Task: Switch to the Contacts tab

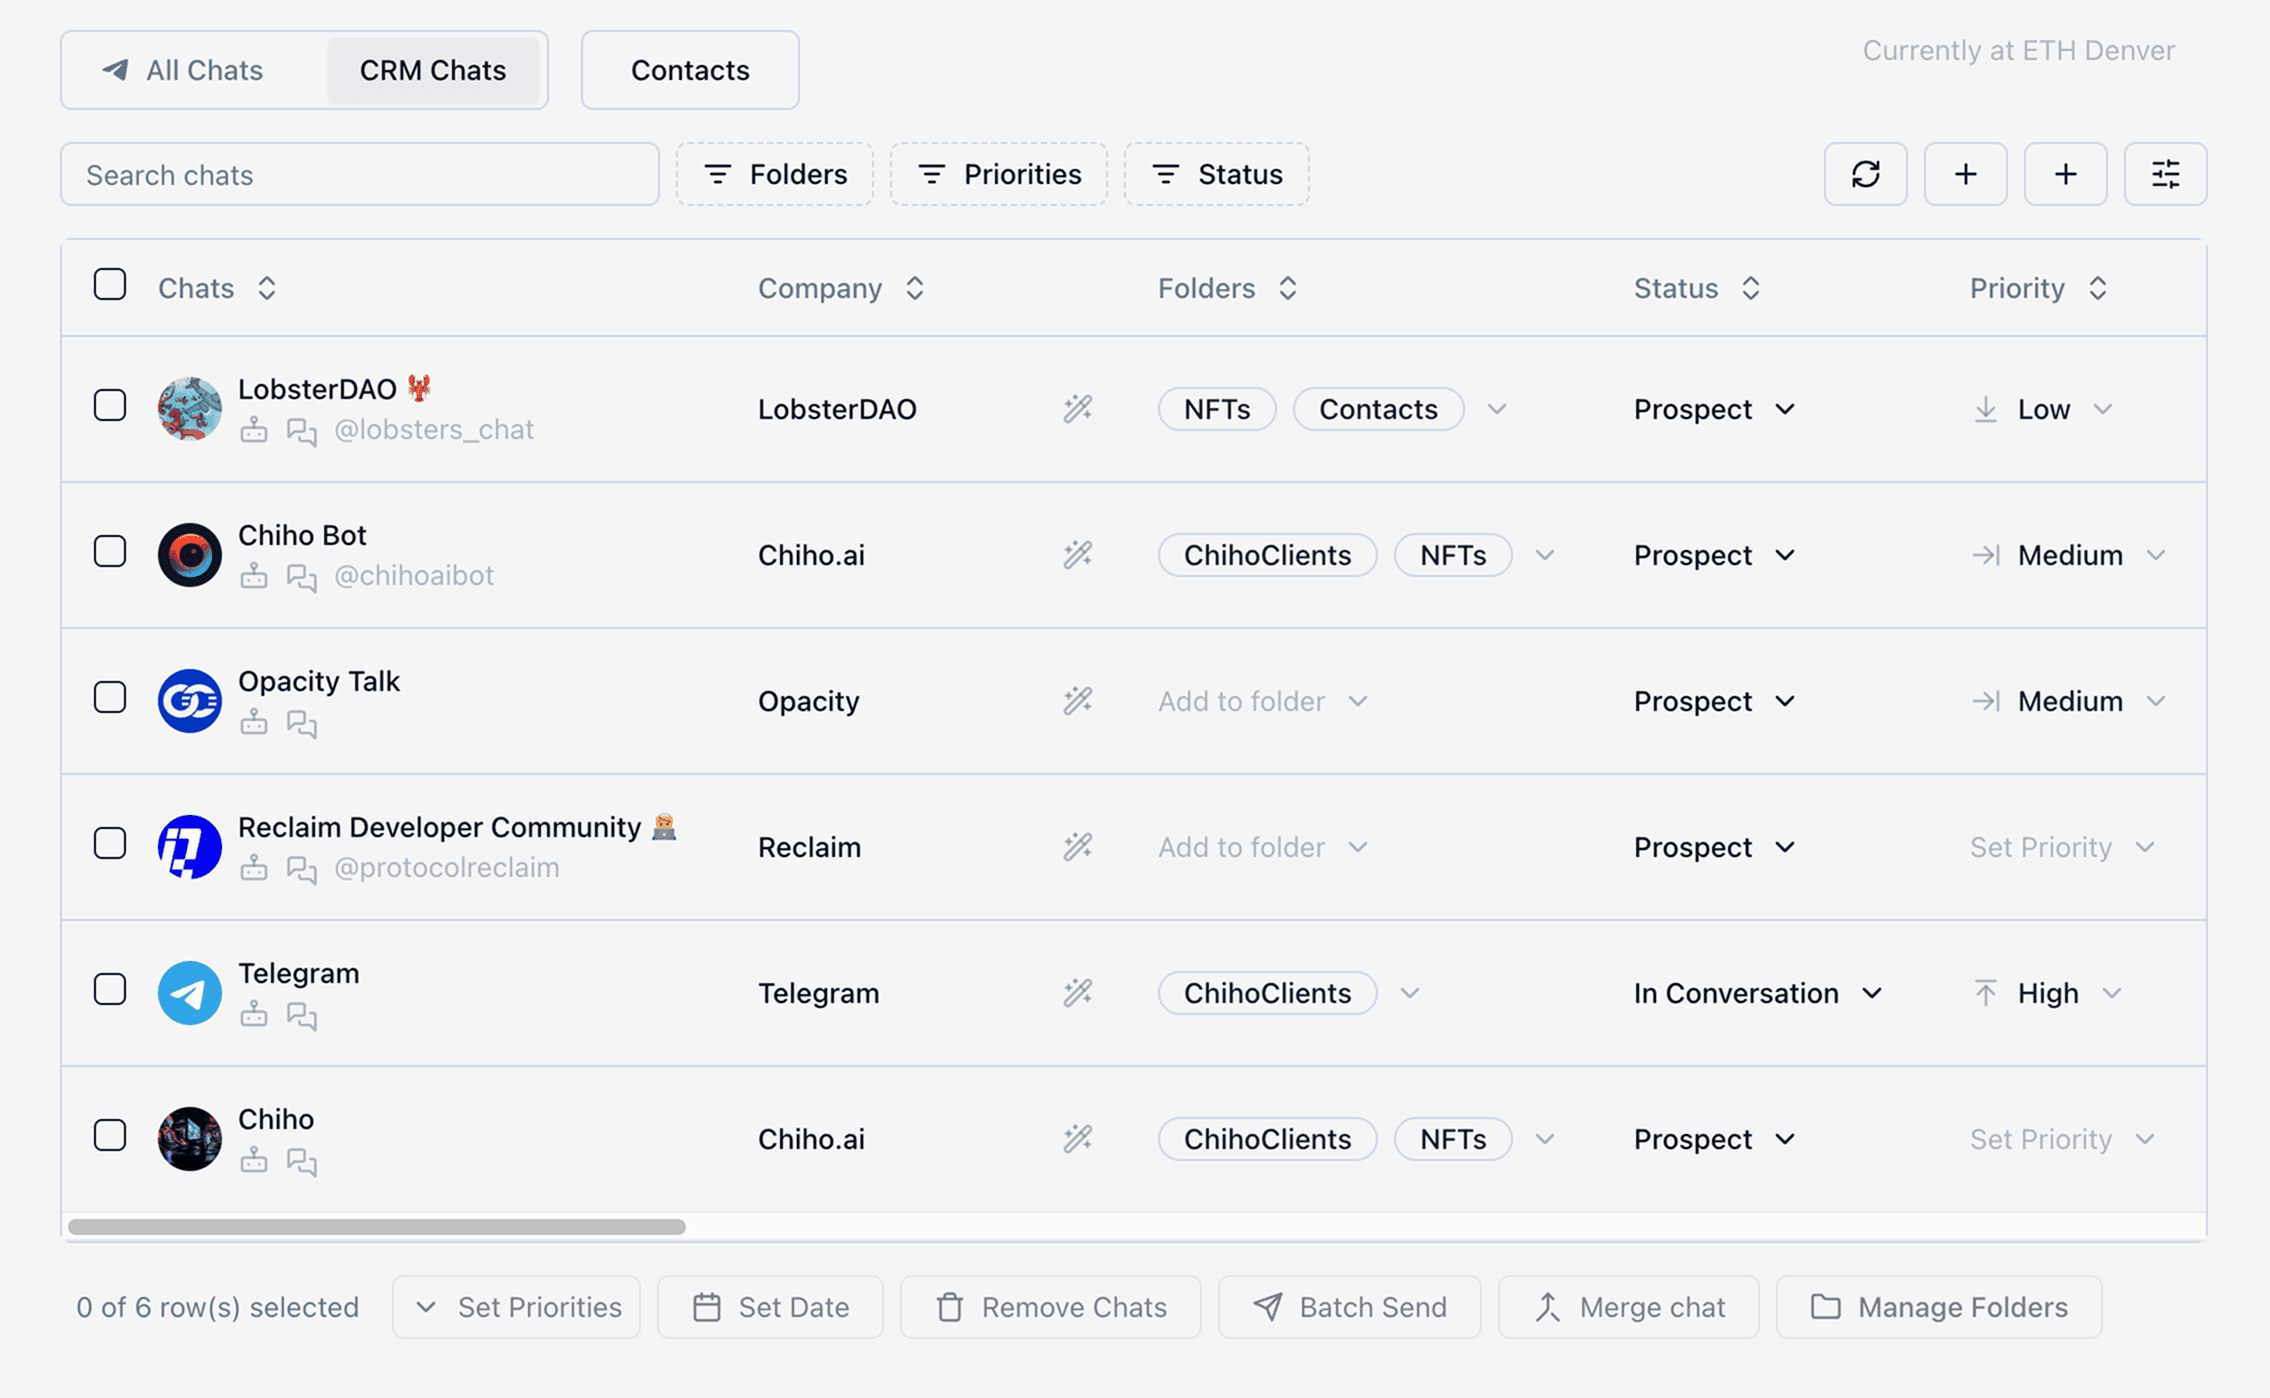Action: tap(689, 70)
